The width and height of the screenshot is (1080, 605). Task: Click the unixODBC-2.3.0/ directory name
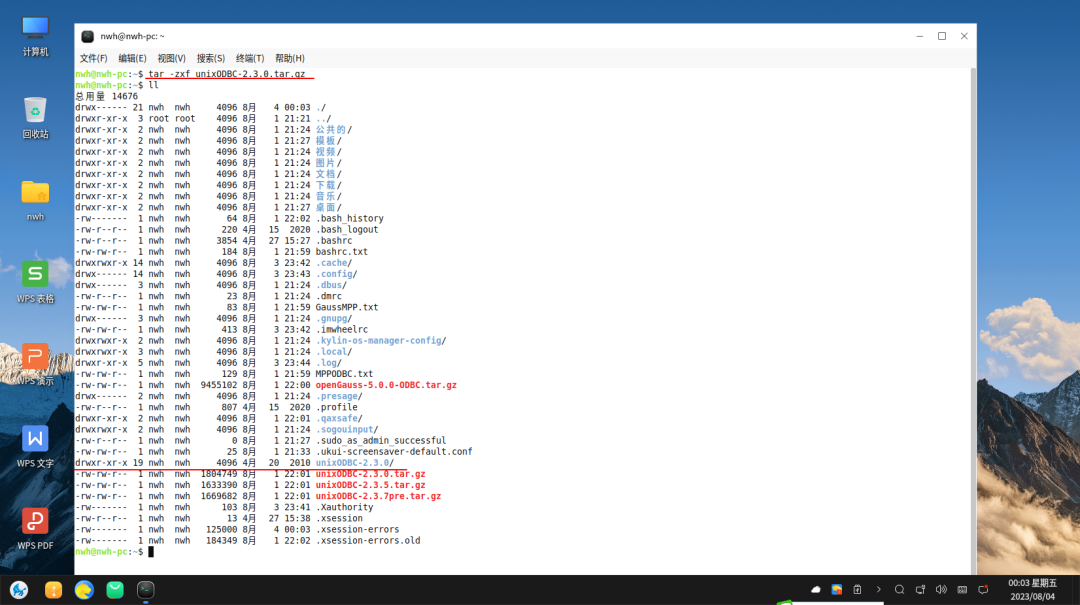tap(355, 463)
